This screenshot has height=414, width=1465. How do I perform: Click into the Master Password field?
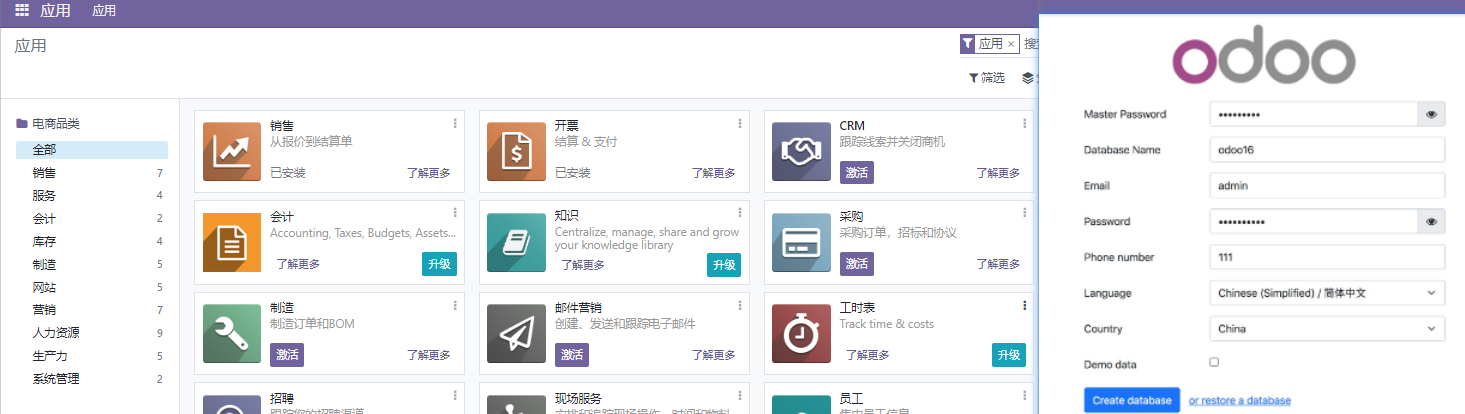(x=1313, y=114)
